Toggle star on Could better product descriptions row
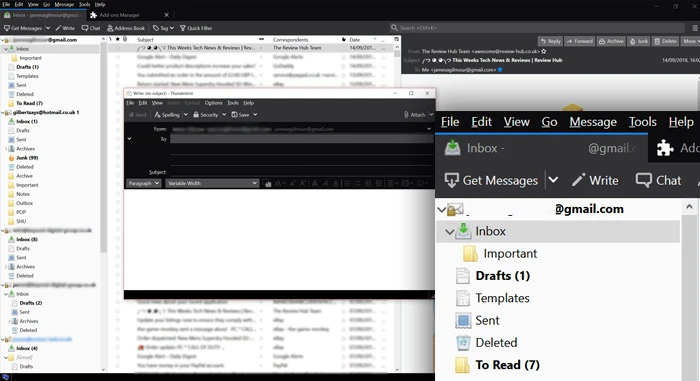The width and height of the screenshot is (700, 381). [x=118, y=66]
